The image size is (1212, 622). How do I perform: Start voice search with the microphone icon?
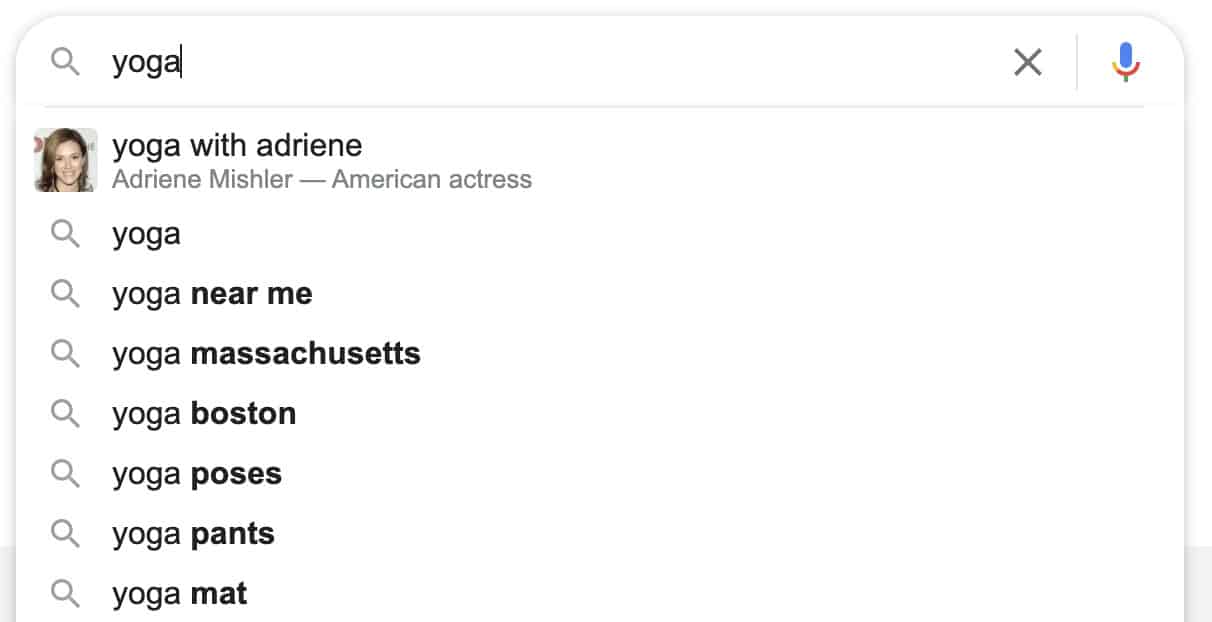click(x=1126, y=63)
